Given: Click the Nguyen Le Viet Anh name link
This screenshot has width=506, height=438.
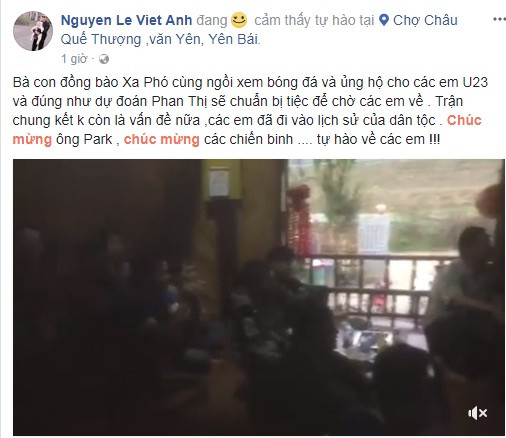Looking at the screenshot, I should coord(127,20).
